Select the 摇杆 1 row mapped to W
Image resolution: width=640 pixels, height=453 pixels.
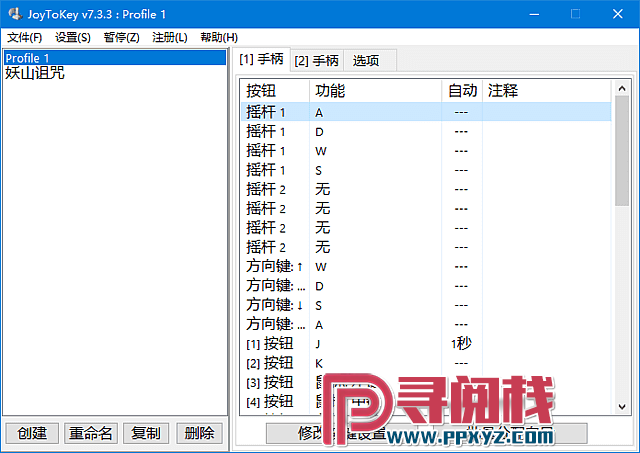click(426, 151)
